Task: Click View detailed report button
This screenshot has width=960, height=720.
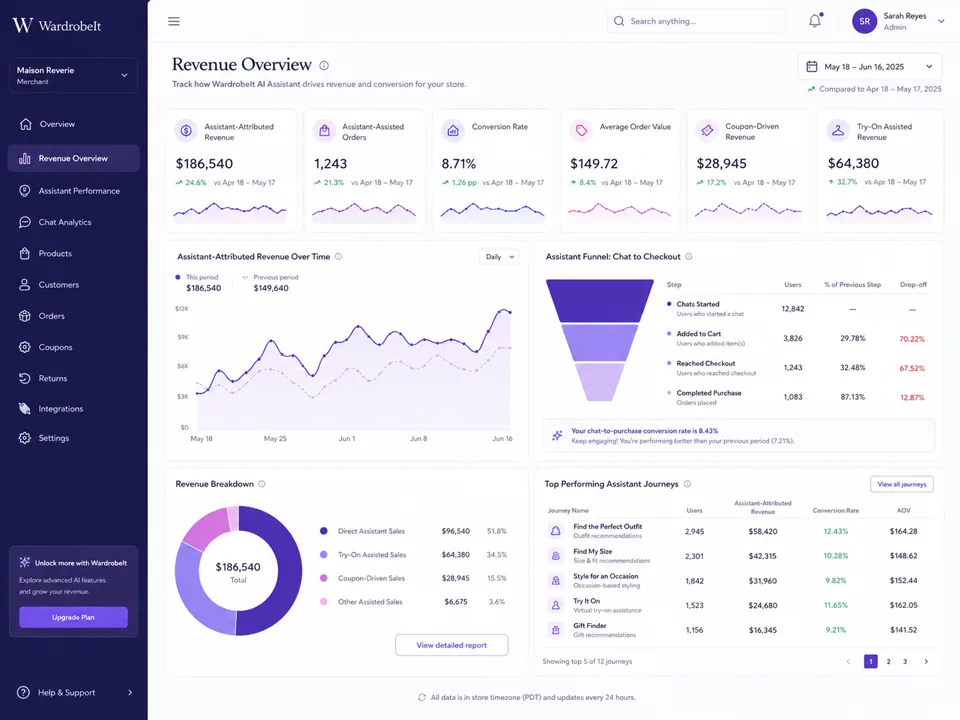Action: (x=452, y=645)
